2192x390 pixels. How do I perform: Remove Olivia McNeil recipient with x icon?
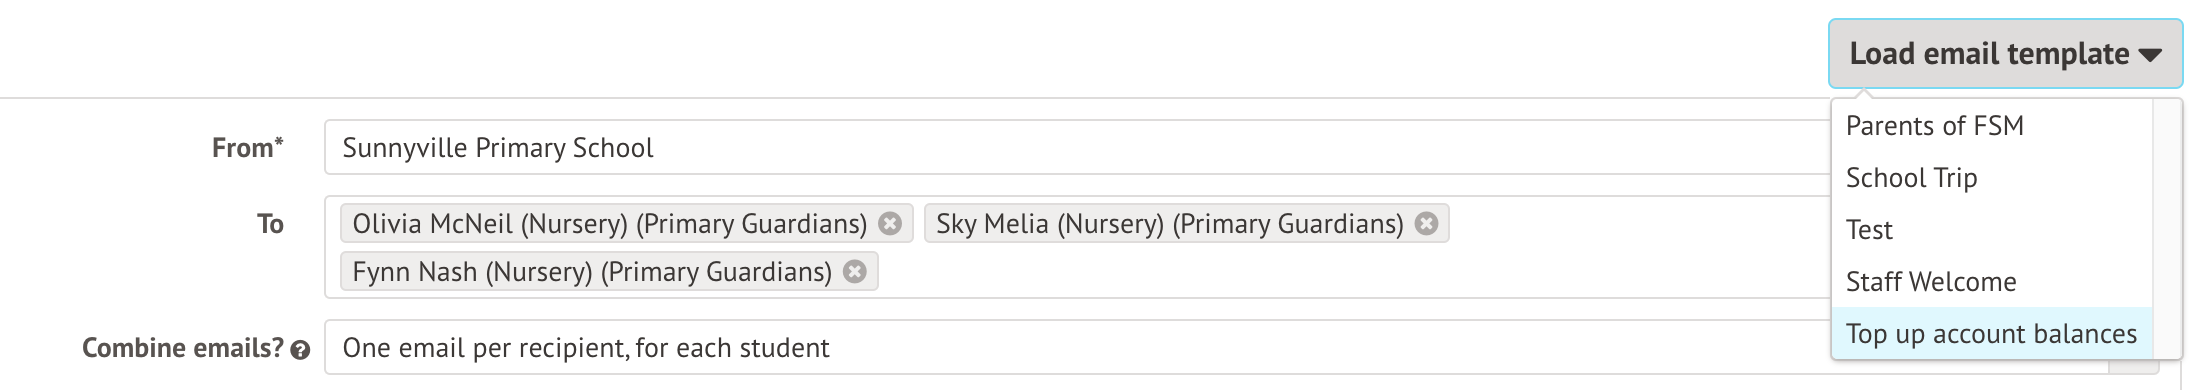(890, 224)
